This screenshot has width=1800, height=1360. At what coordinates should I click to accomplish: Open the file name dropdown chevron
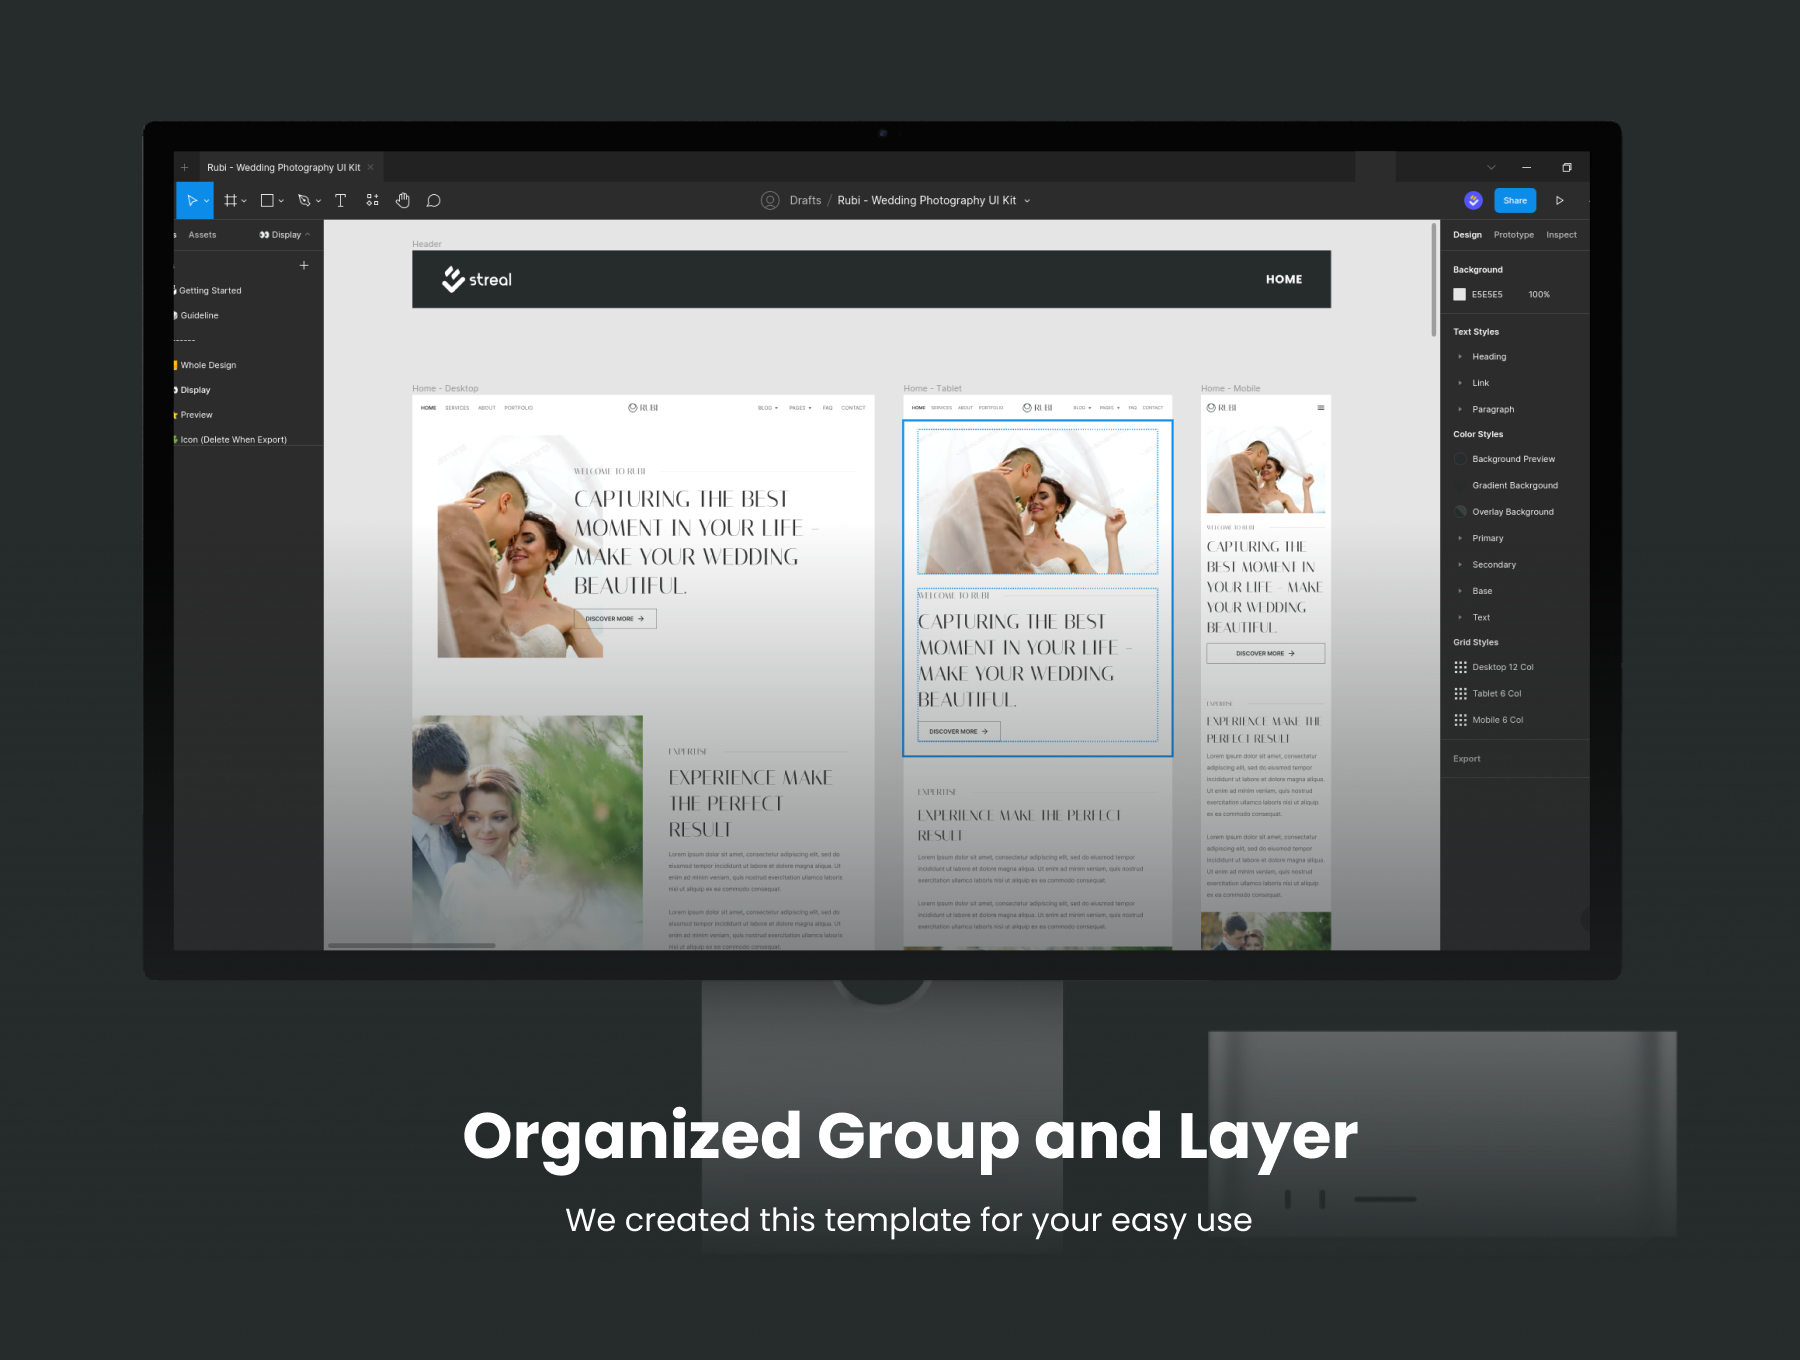coord(1027,201)
